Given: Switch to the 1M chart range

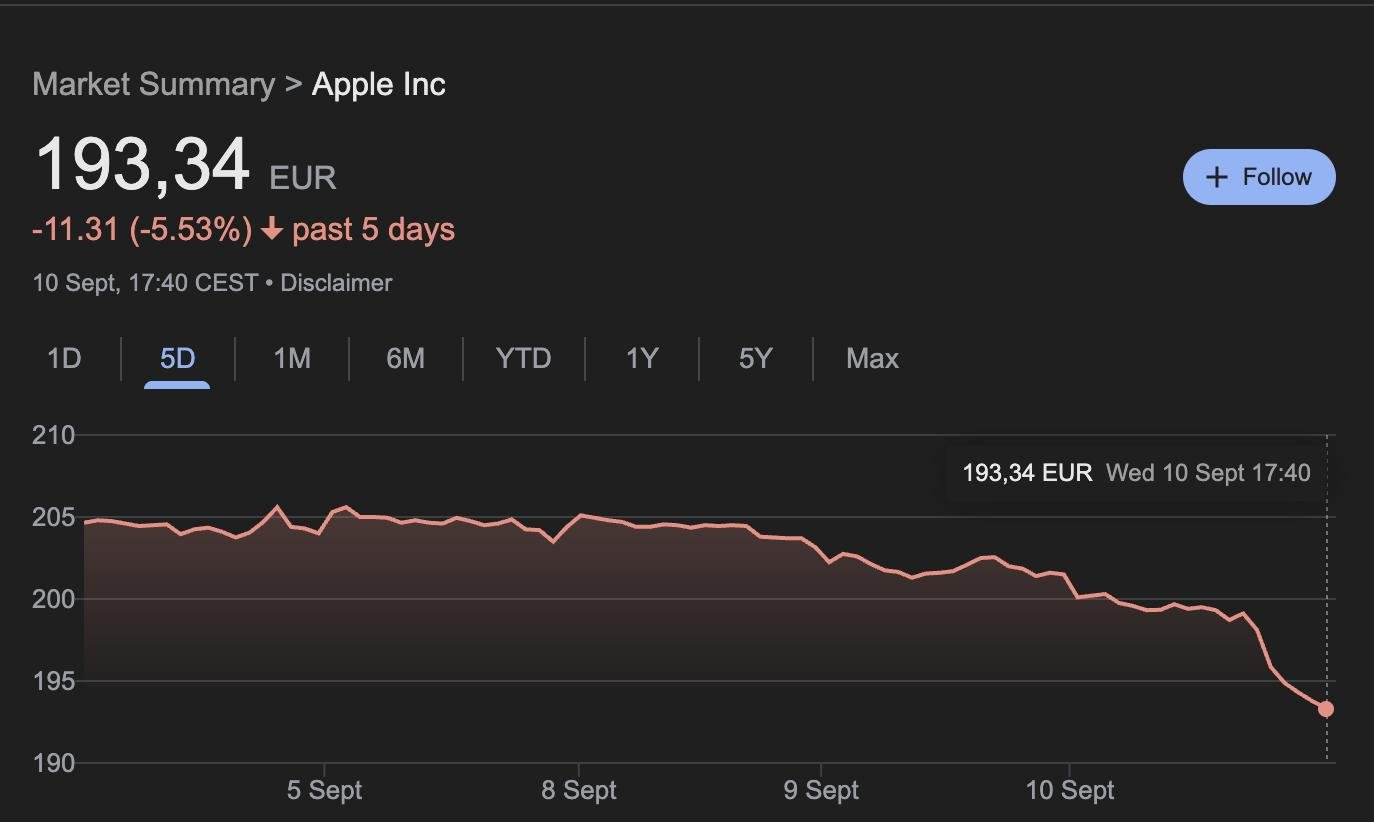Looking at the screenshot, I should tap(292, 359).
